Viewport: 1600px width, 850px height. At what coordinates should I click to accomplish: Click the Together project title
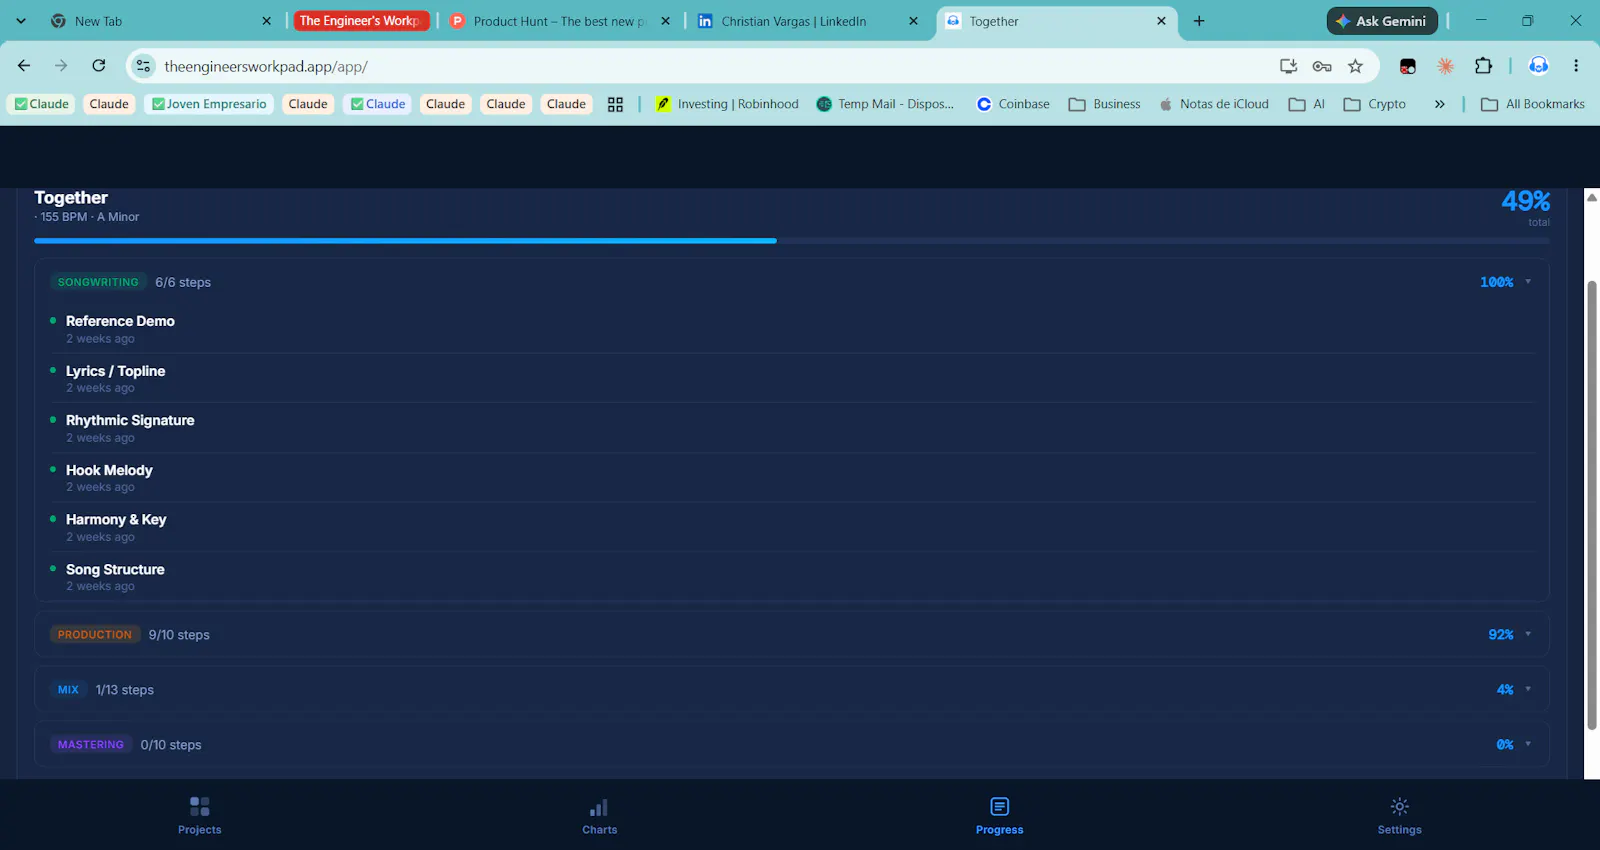click(71, 198)
